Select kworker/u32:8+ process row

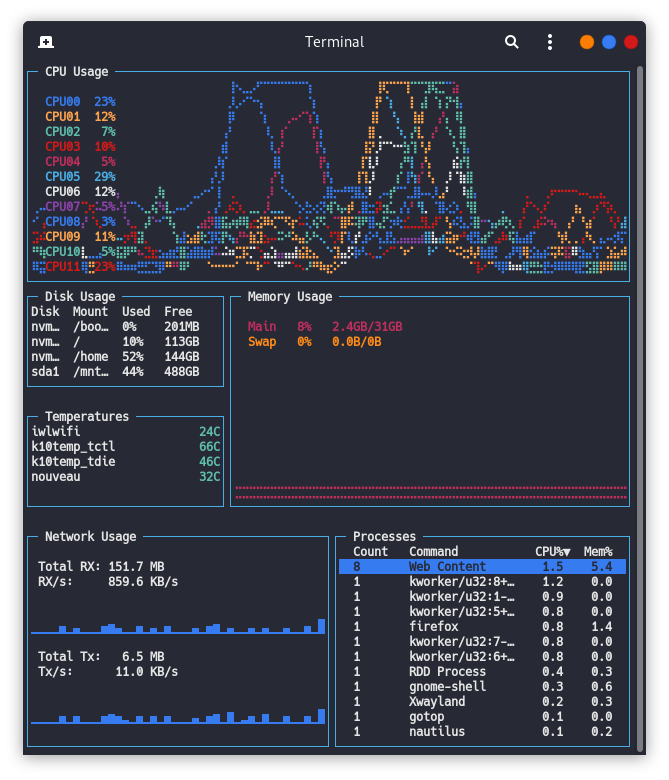482,582
